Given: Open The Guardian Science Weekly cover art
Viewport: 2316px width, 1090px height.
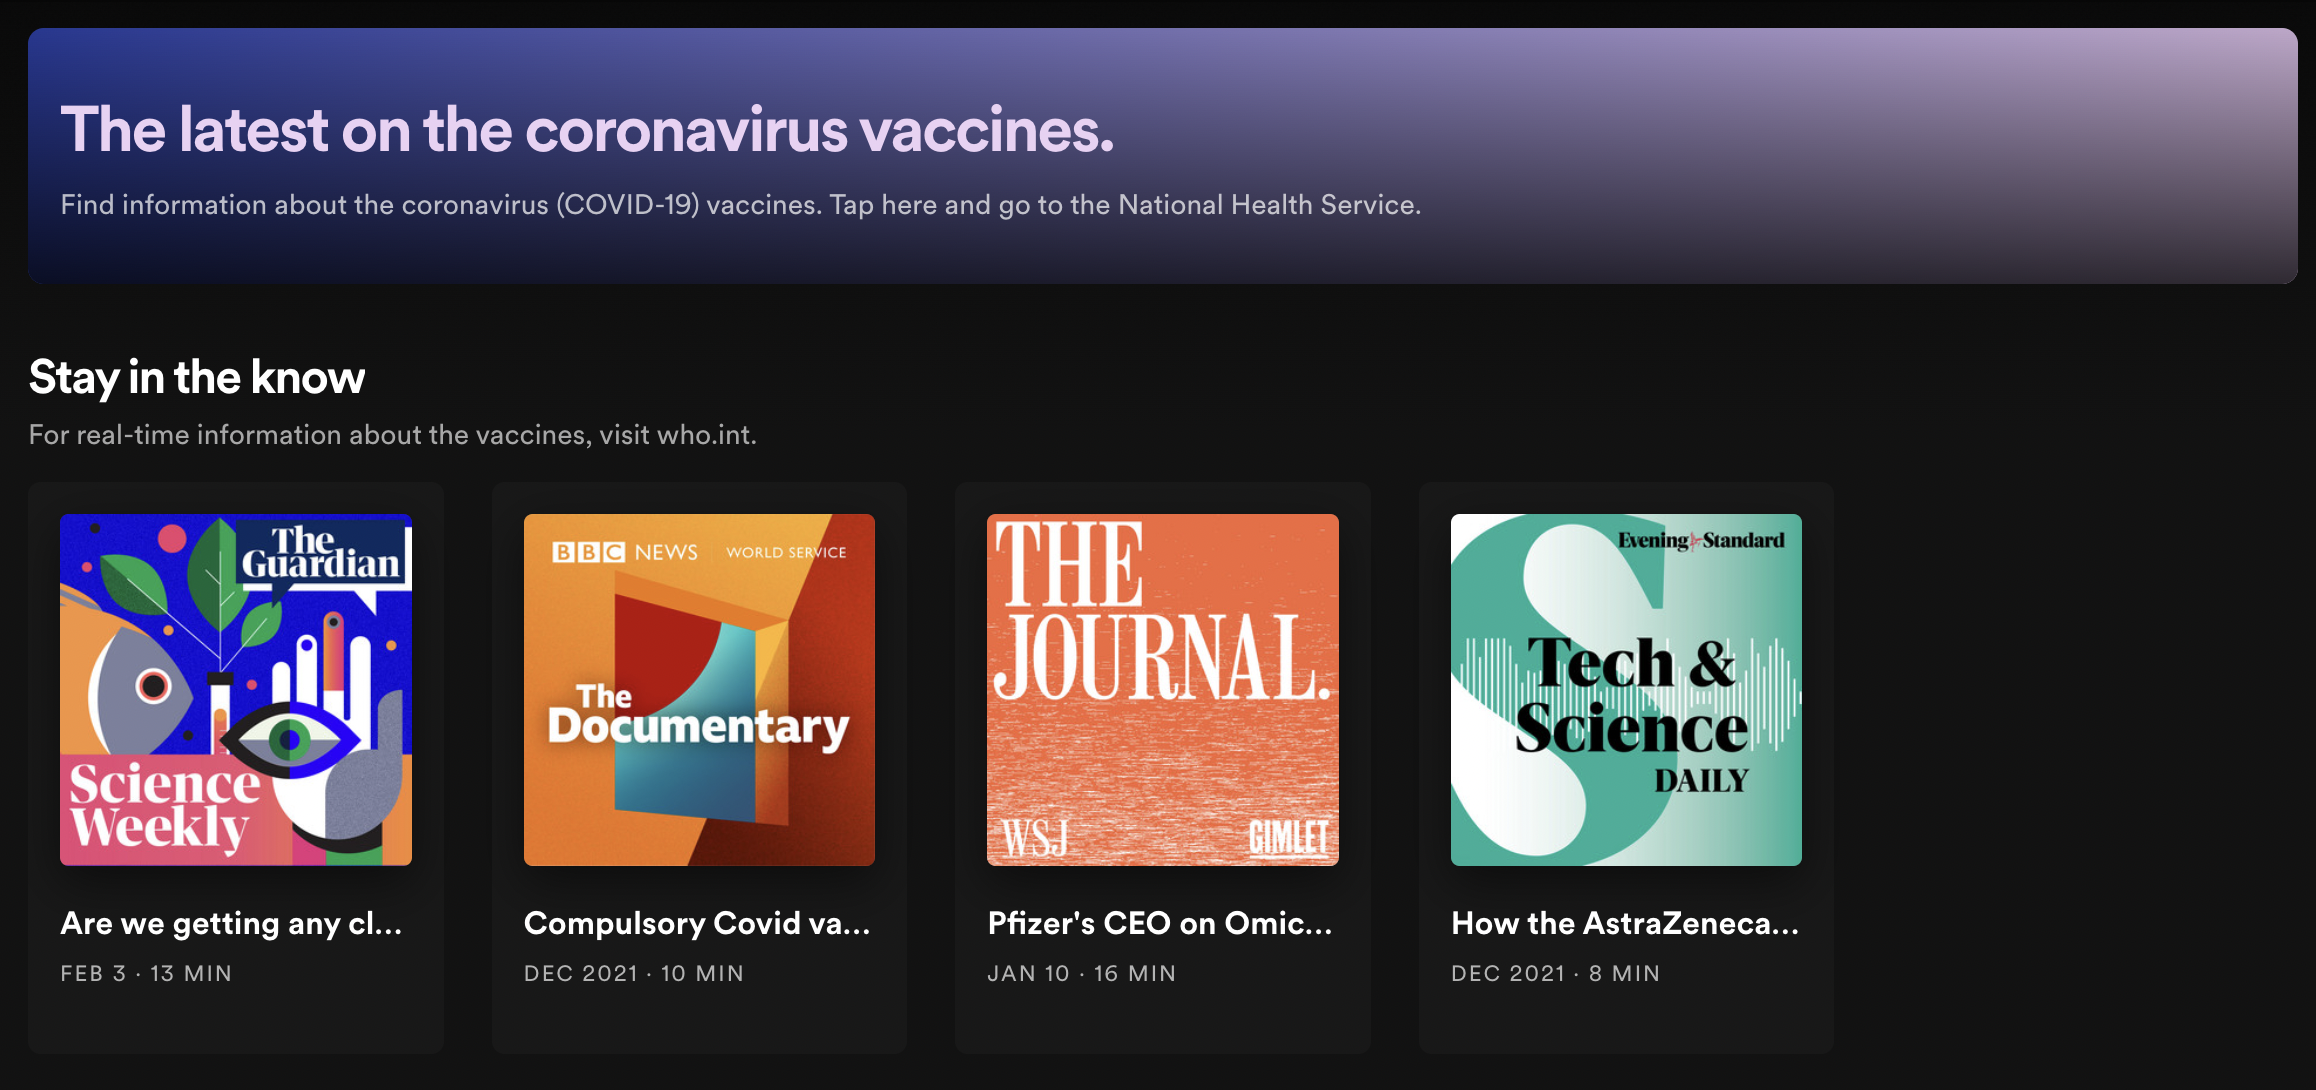Looking at the screenshot, I should click(x=236, y=690).
